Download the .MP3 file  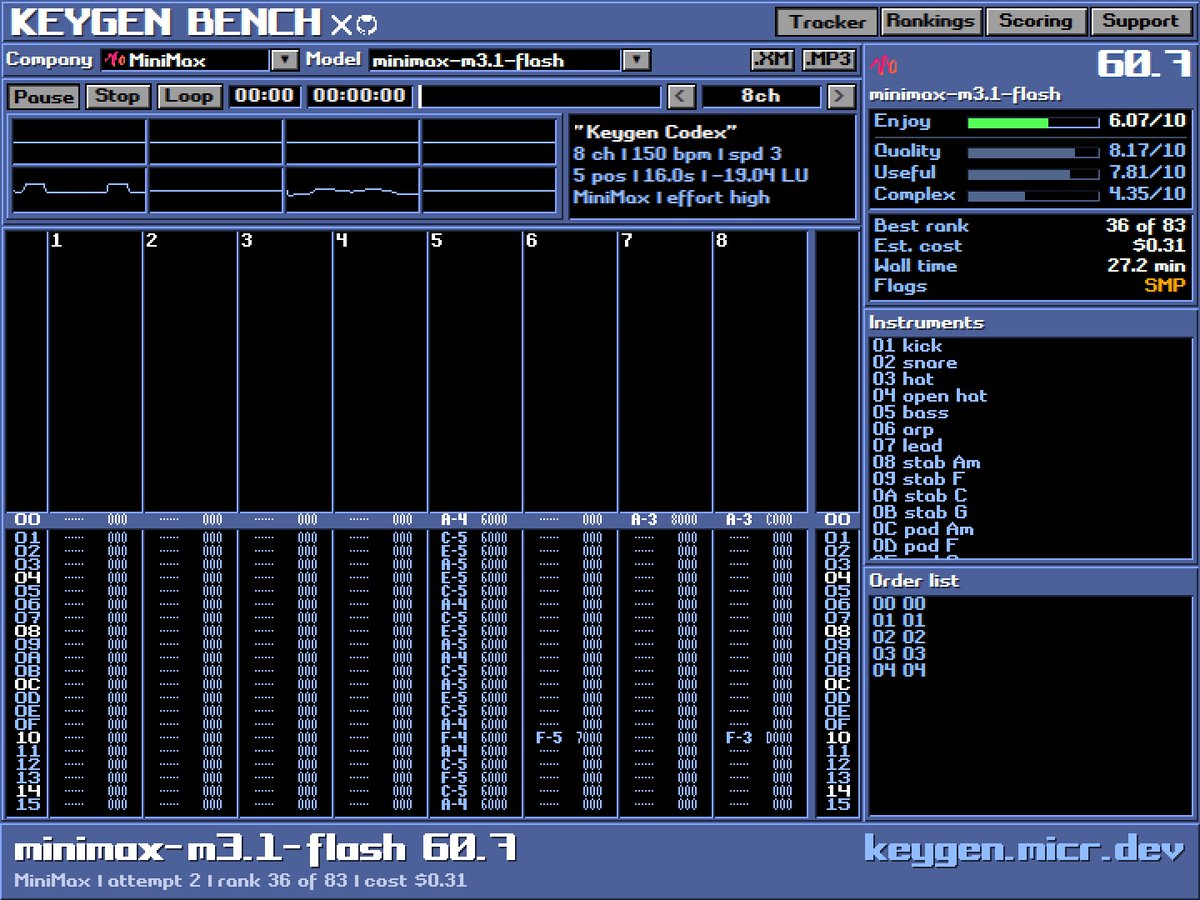(x=829, y=60)
